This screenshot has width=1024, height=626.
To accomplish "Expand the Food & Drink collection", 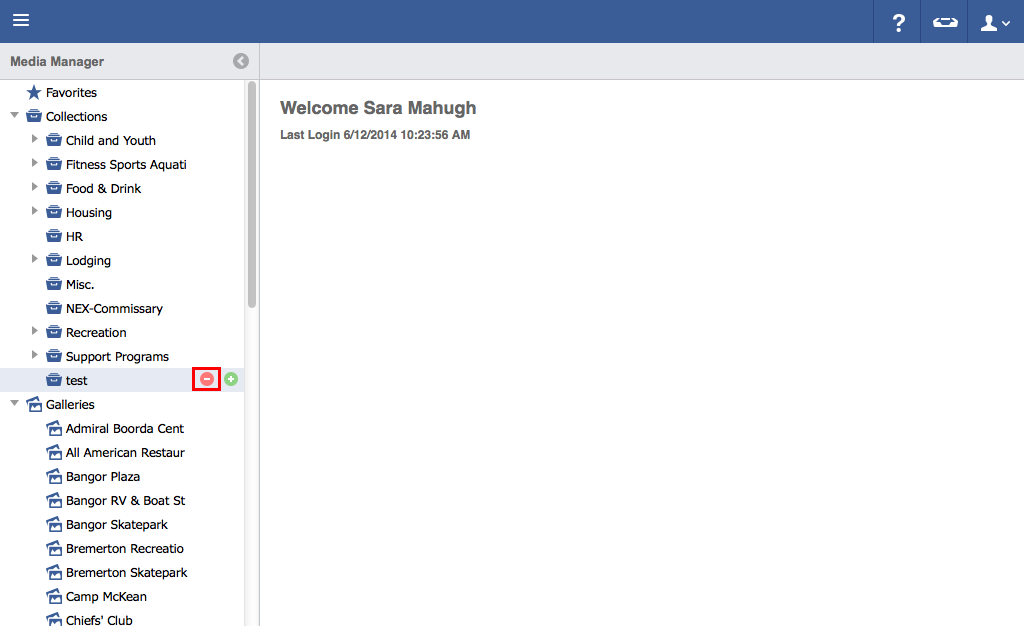I will [35, 188].
